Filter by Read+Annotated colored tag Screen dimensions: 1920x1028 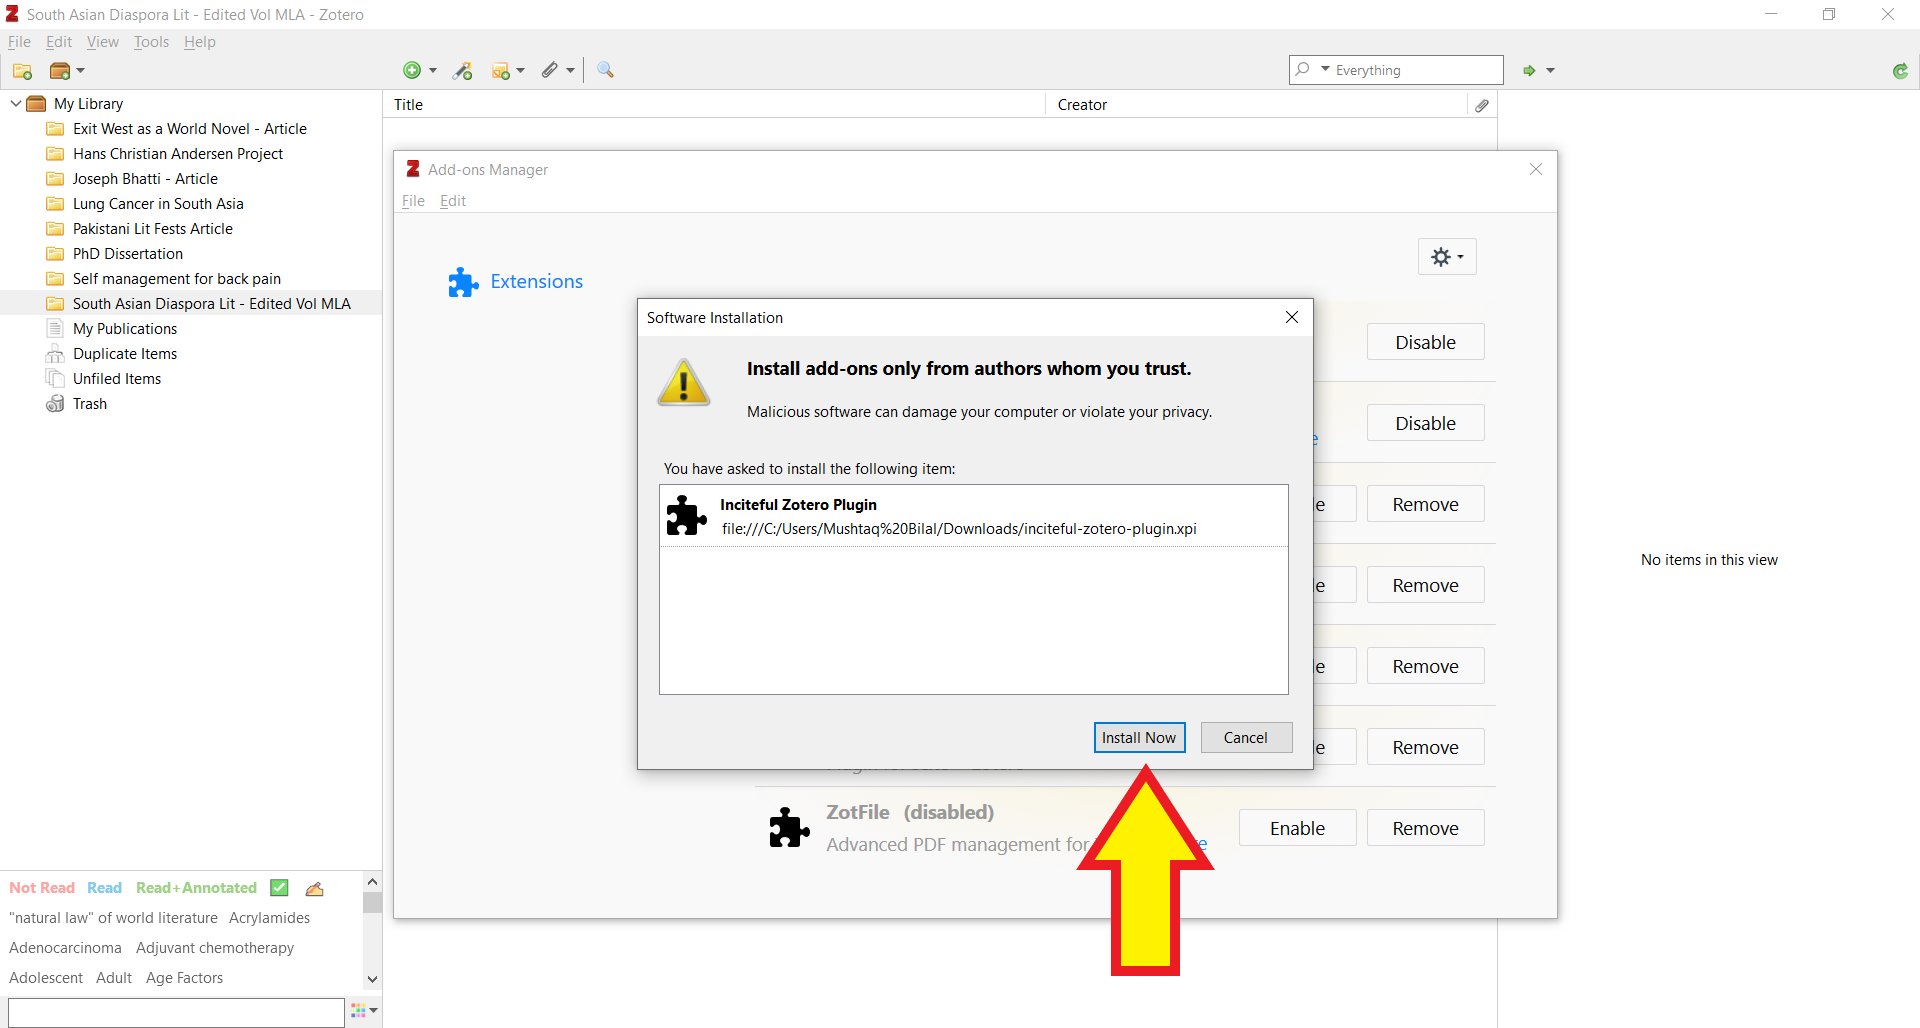(x=196, y=888)
